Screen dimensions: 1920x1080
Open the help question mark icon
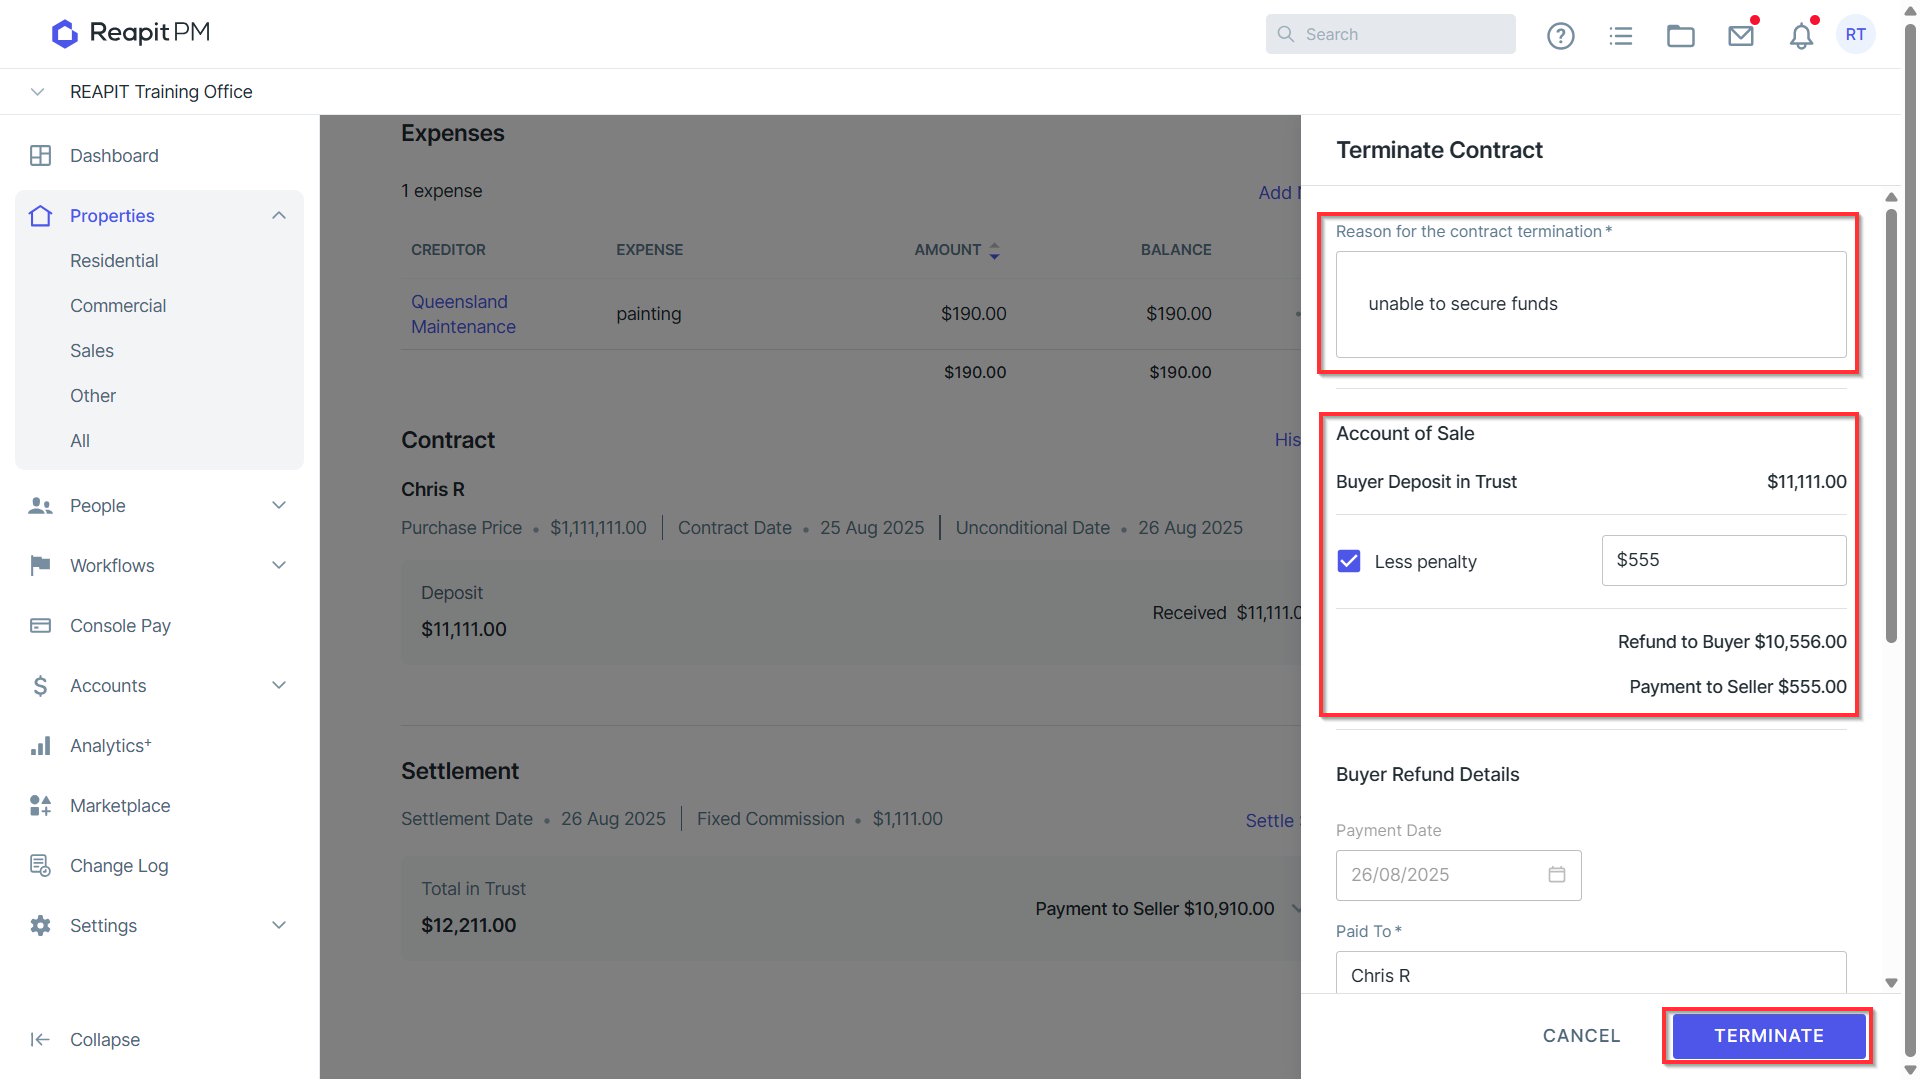click(1560, 36)
